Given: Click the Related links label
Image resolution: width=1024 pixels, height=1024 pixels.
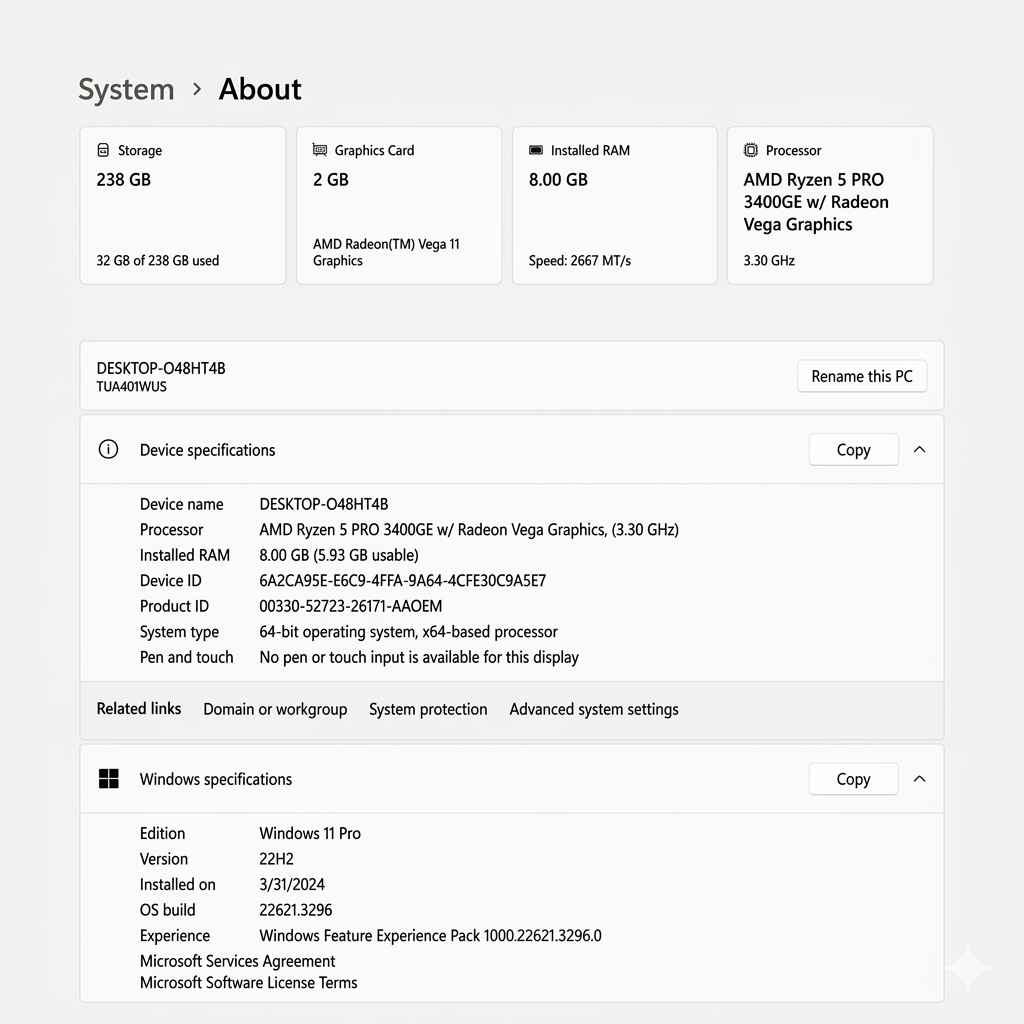Looking at the screenshot, I should [138, 709].
